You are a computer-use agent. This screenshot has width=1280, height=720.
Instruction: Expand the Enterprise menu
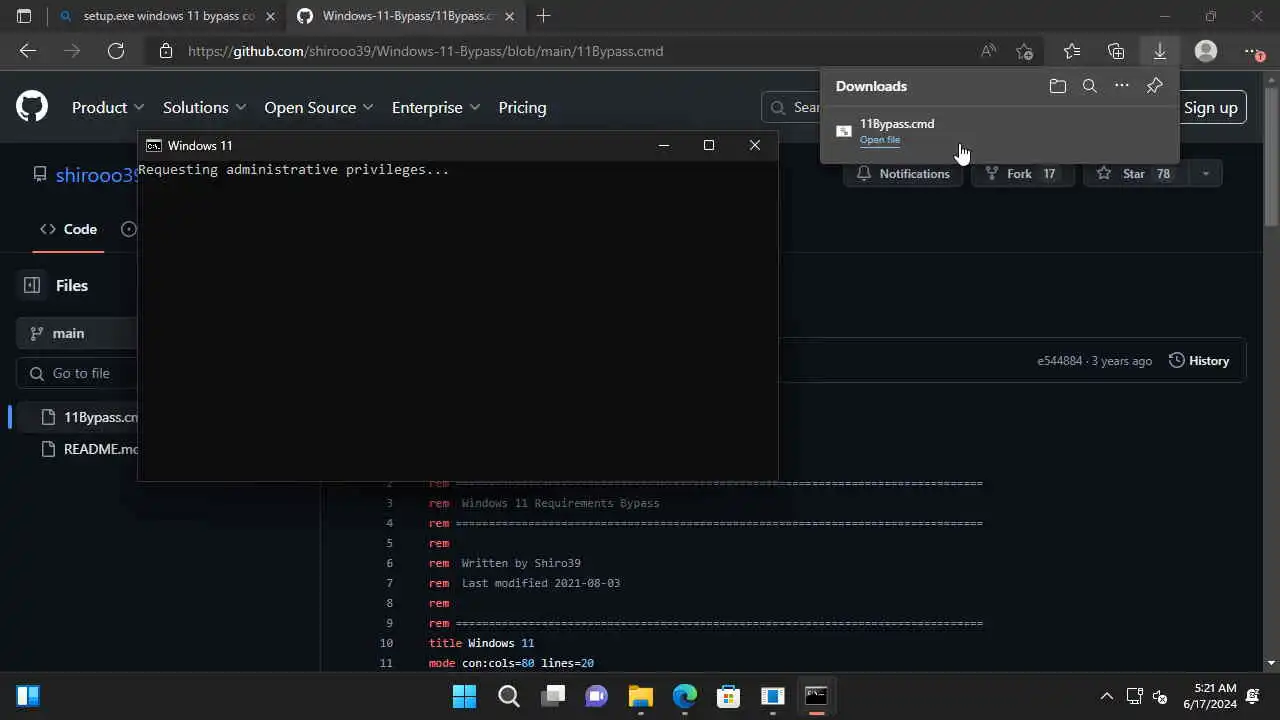tap(436, 107)
